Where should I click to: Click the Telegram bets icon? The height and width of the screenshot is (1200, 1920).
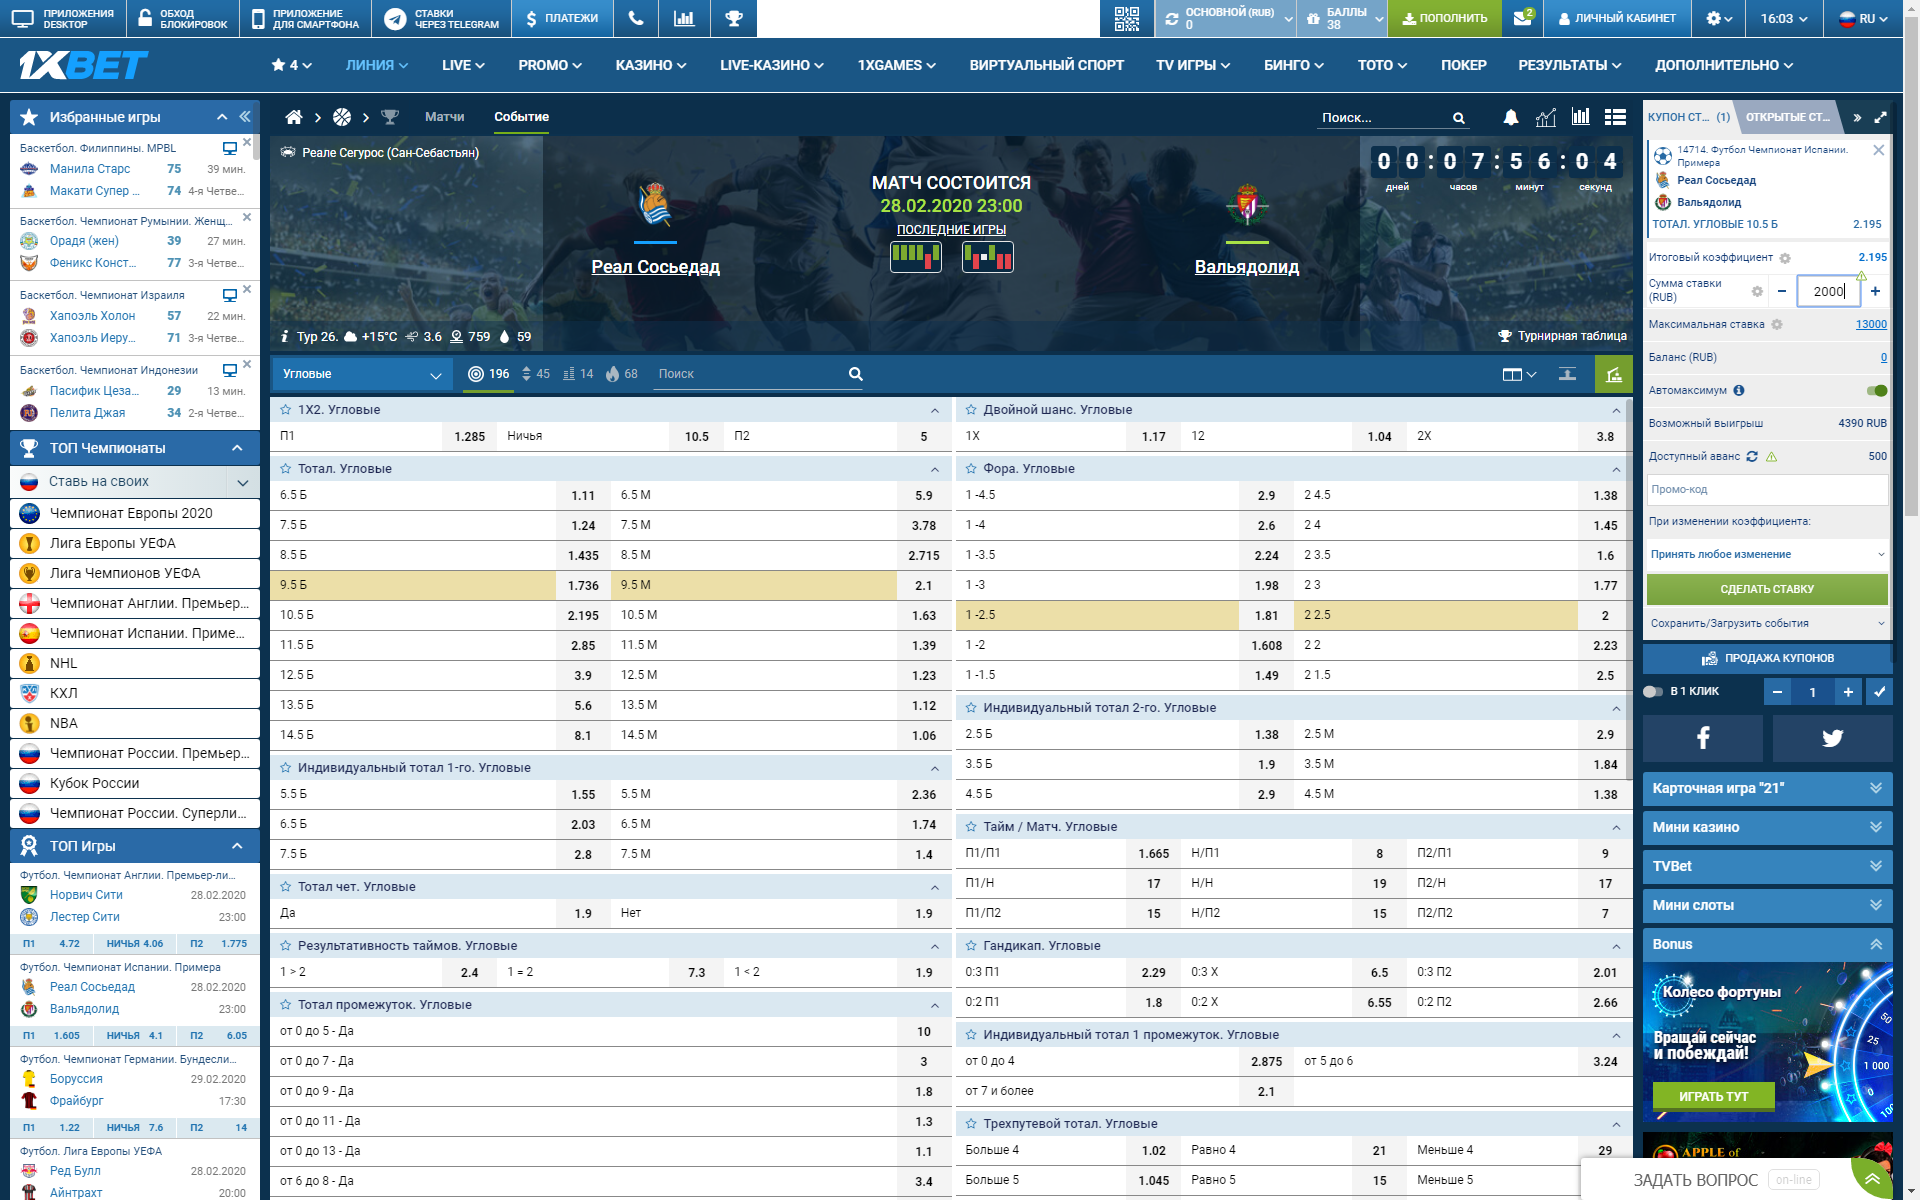tap(395, 18)
